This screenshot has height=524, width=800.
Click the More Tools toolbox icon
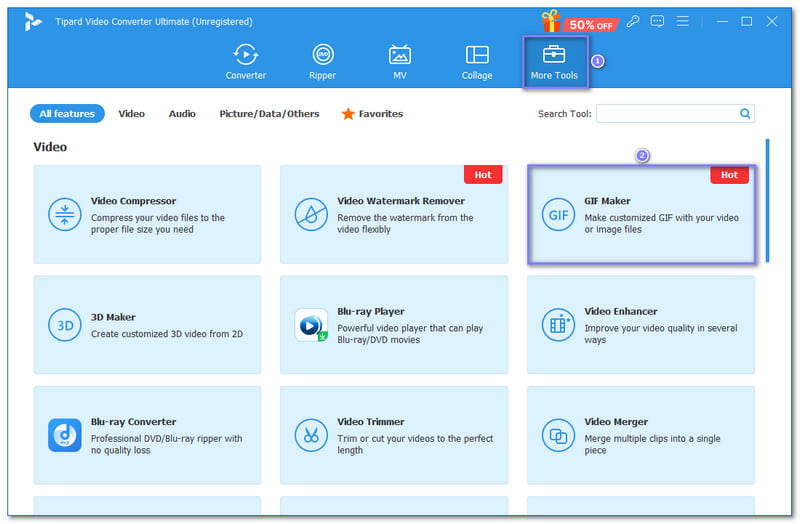554,54
